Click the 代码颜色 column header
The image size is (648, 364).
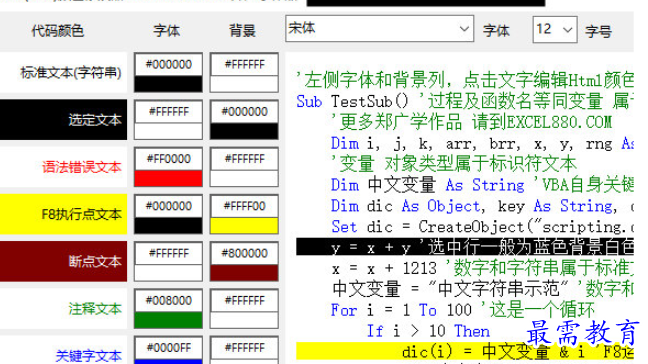58,31
